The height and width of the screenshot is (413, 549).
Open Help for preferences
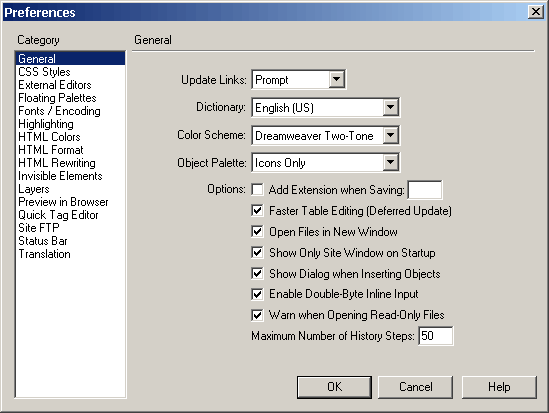click(x=499, y=387)
